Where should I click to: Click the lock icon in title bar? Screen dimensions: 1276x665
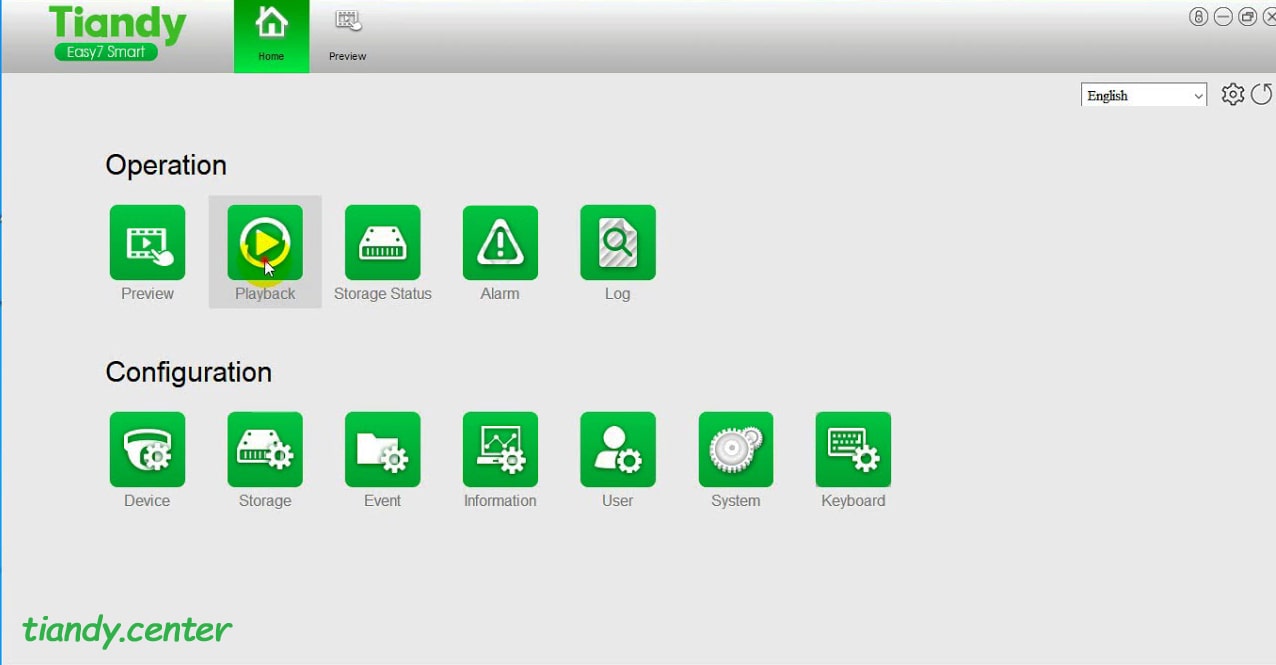click(1199, 17)
